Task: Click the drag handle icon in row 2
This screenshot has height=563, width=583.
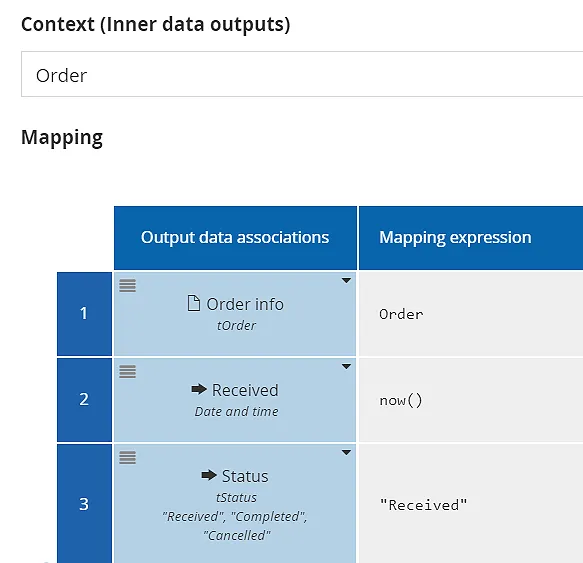Action: [x=128, y=371]
